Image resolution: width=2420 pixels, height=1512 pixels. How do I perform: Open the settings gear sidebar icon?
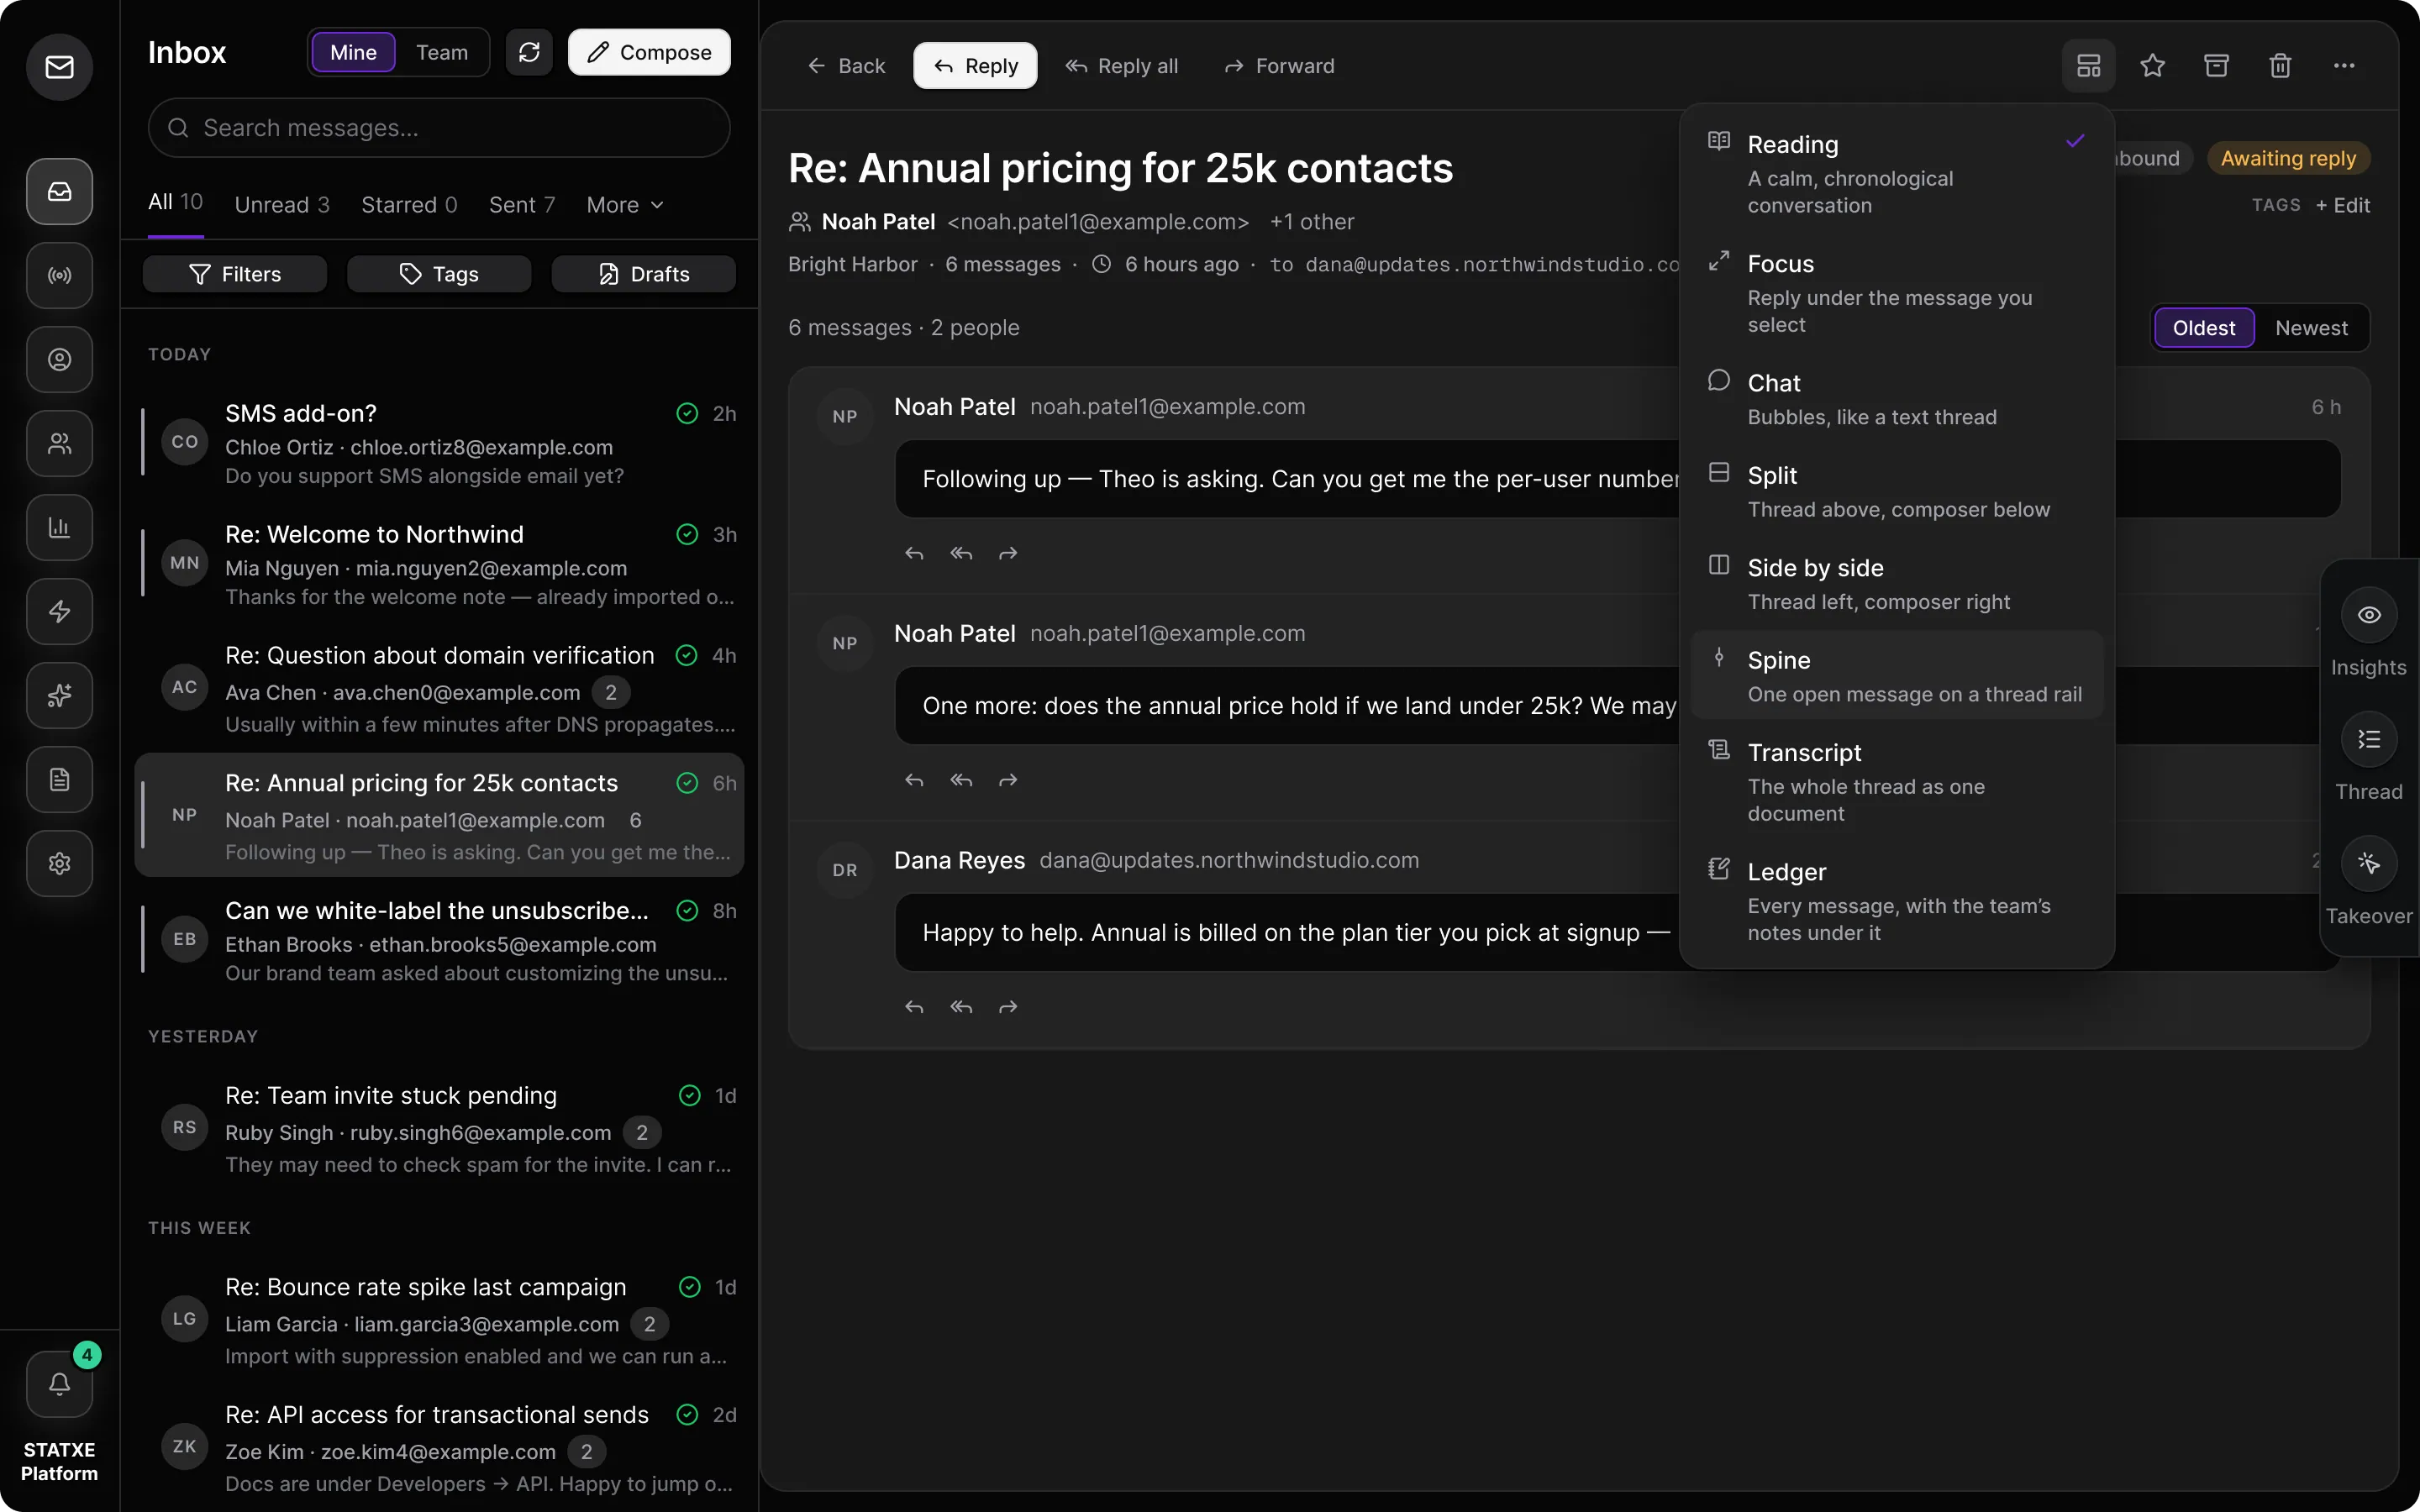[59, 863]
